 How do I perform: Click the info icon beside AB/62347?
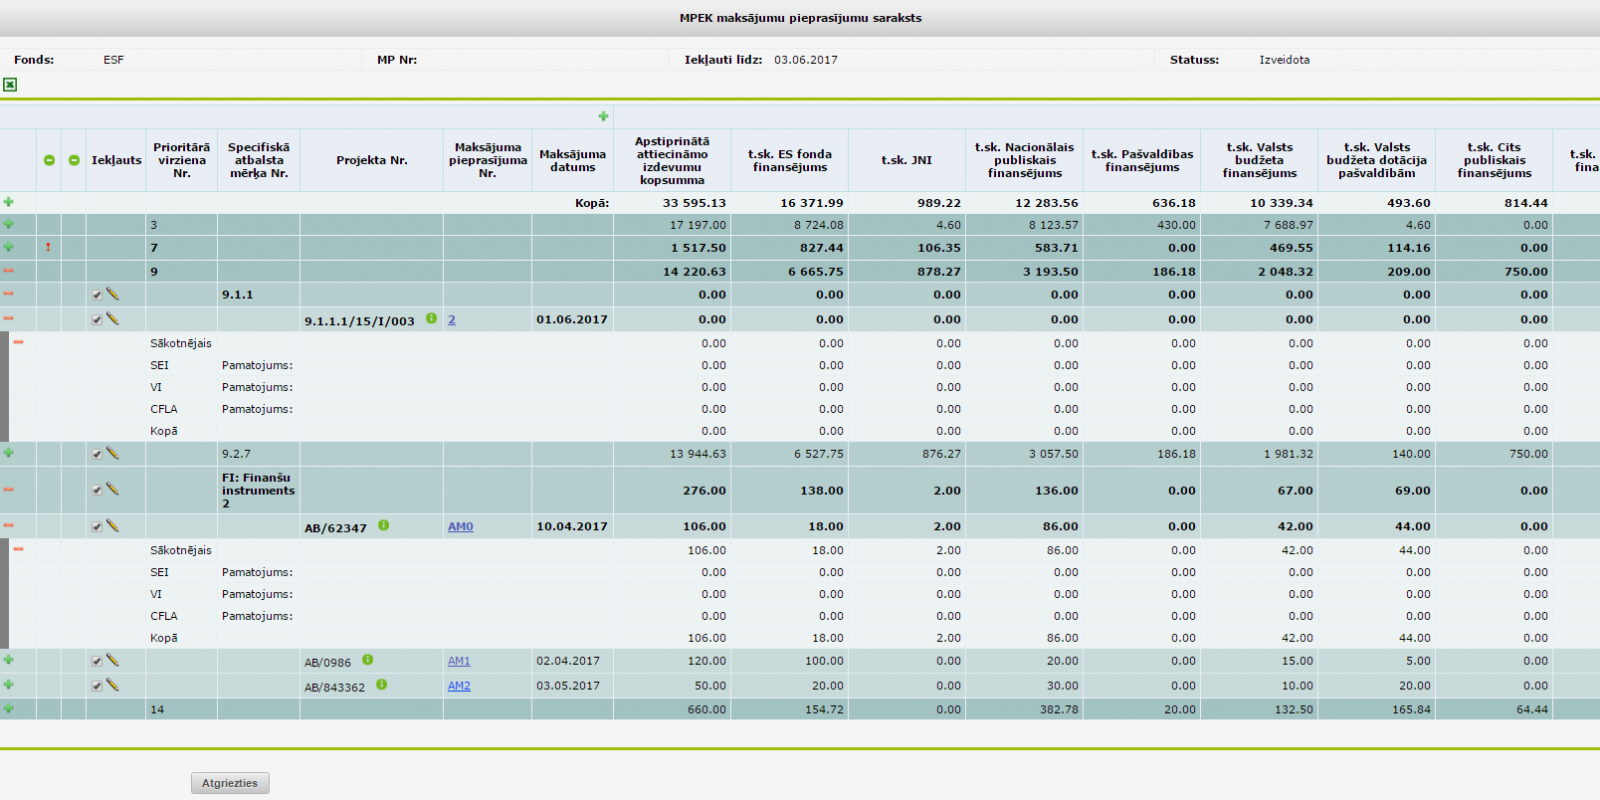(384, 526)
